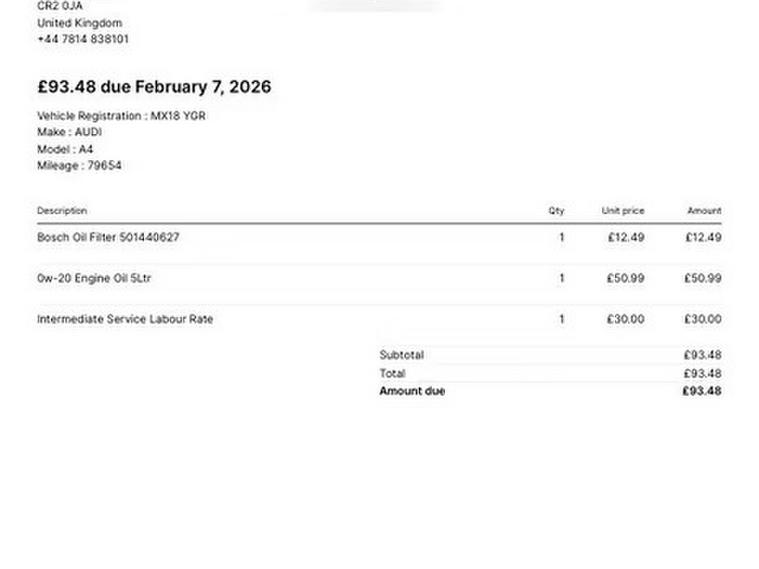Click the Qty column header
The width and height of the screenshot is (759, 569).
pos(556,211)
